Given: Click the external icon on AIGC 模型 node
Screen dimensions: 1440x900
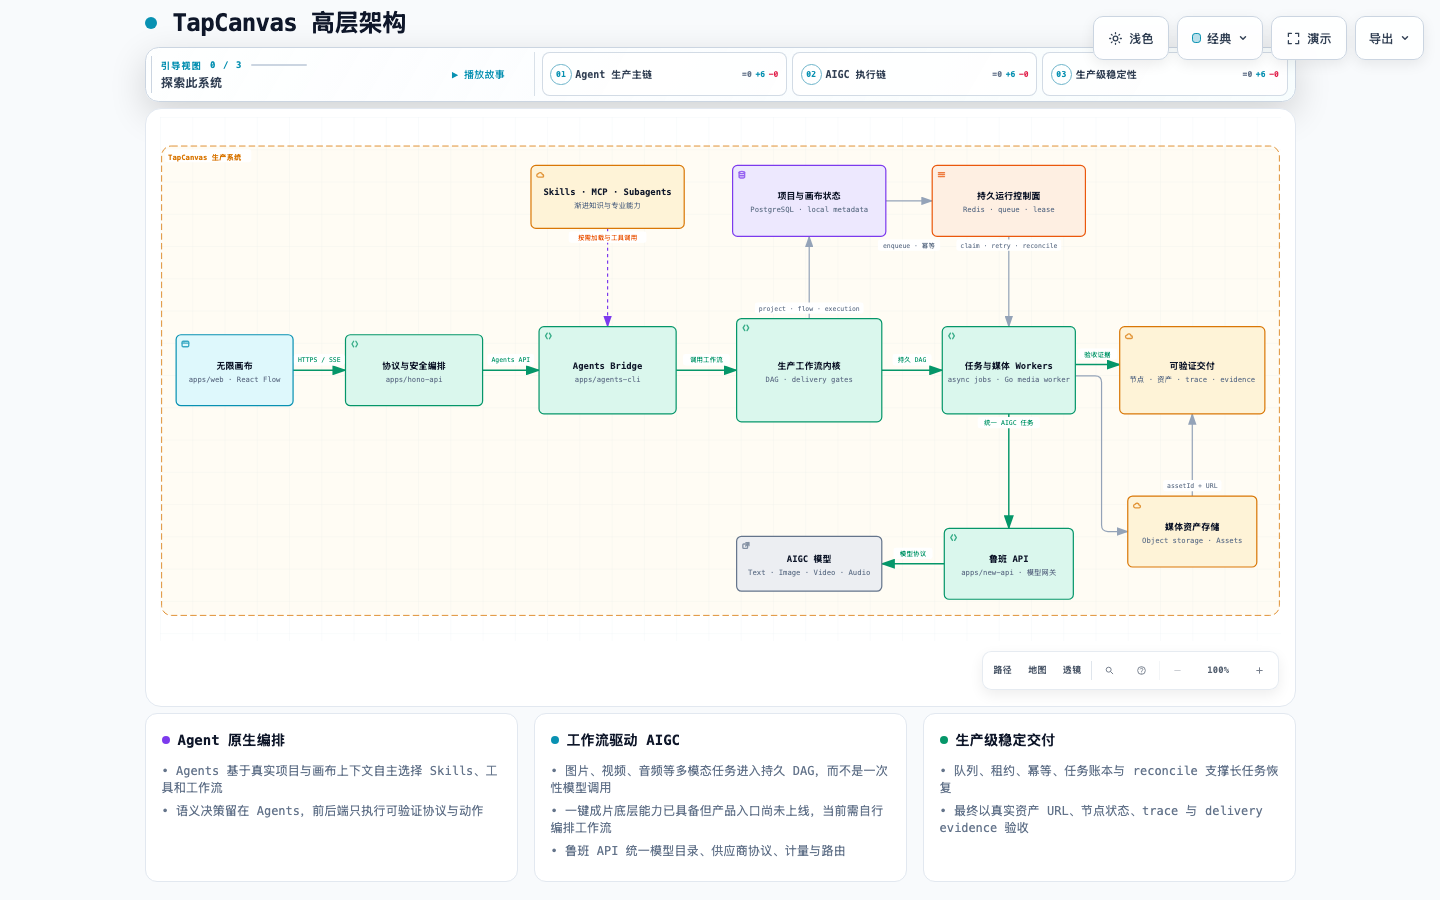Looking at the screenshot, I should (746, 546).
